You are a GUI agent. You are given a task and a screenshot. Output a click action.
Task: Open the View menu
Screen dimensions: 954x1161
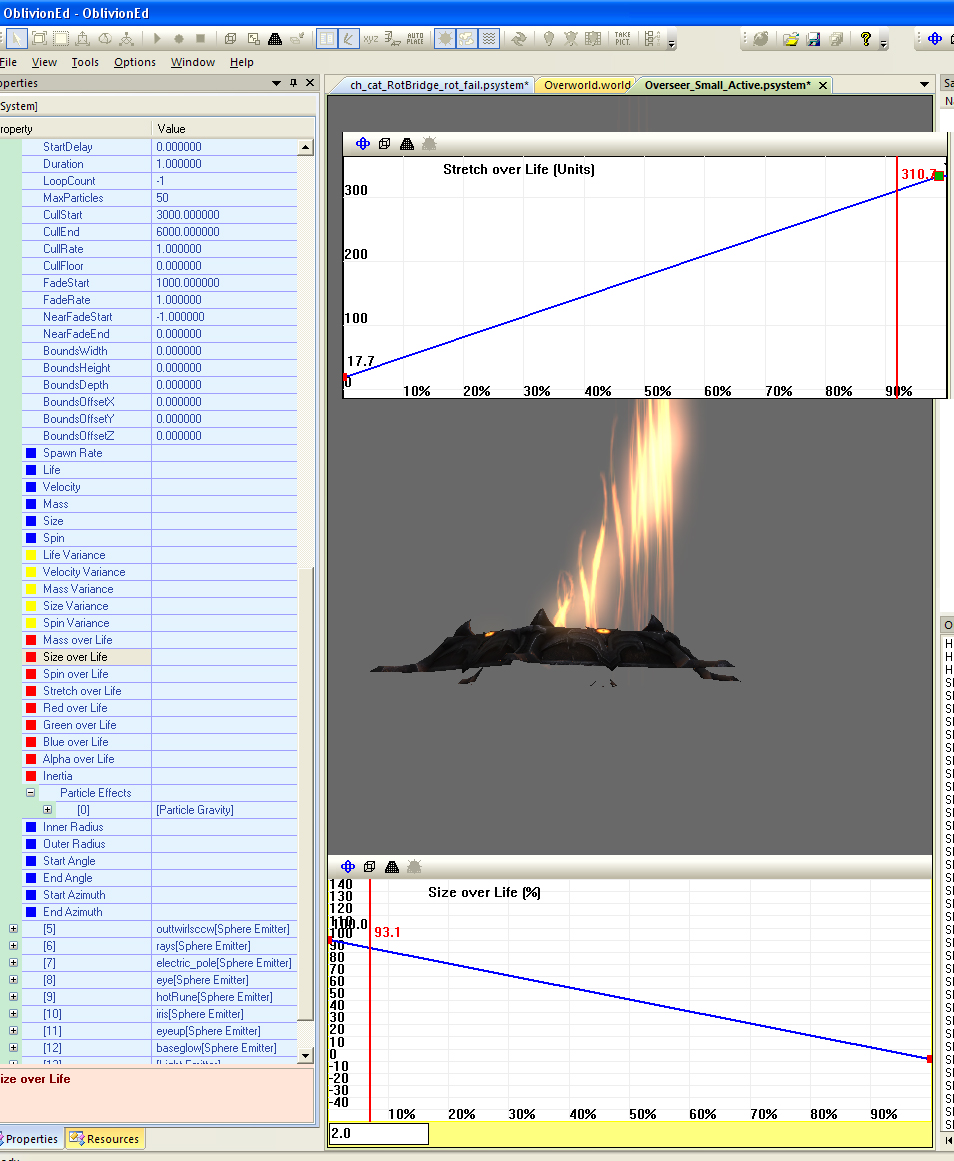(x=44, y=62)
